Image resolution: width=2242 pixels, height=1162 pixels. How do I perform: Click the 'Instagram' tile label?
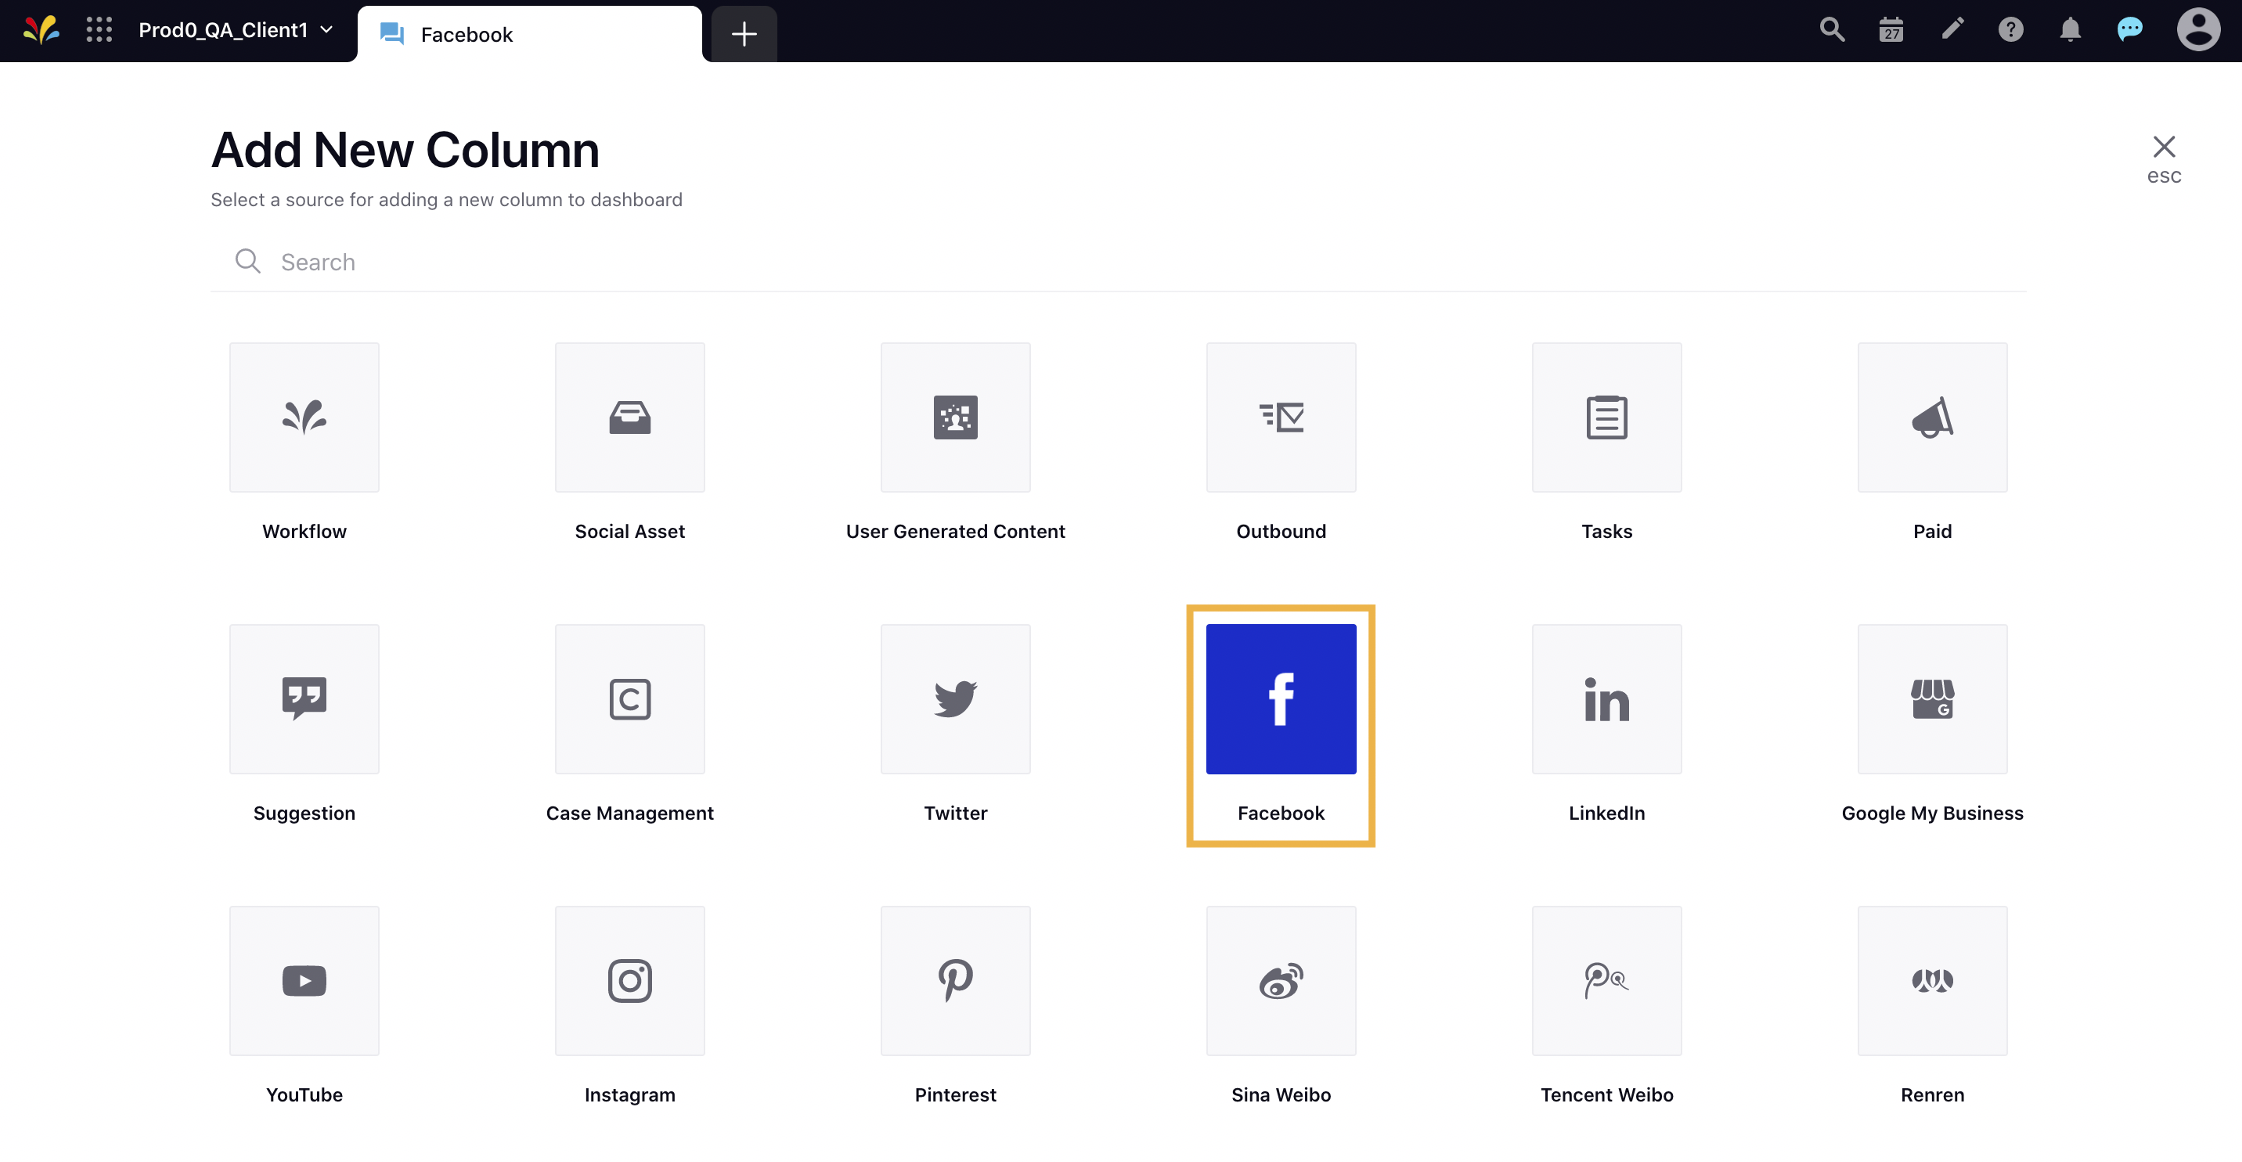(630, 1095)
